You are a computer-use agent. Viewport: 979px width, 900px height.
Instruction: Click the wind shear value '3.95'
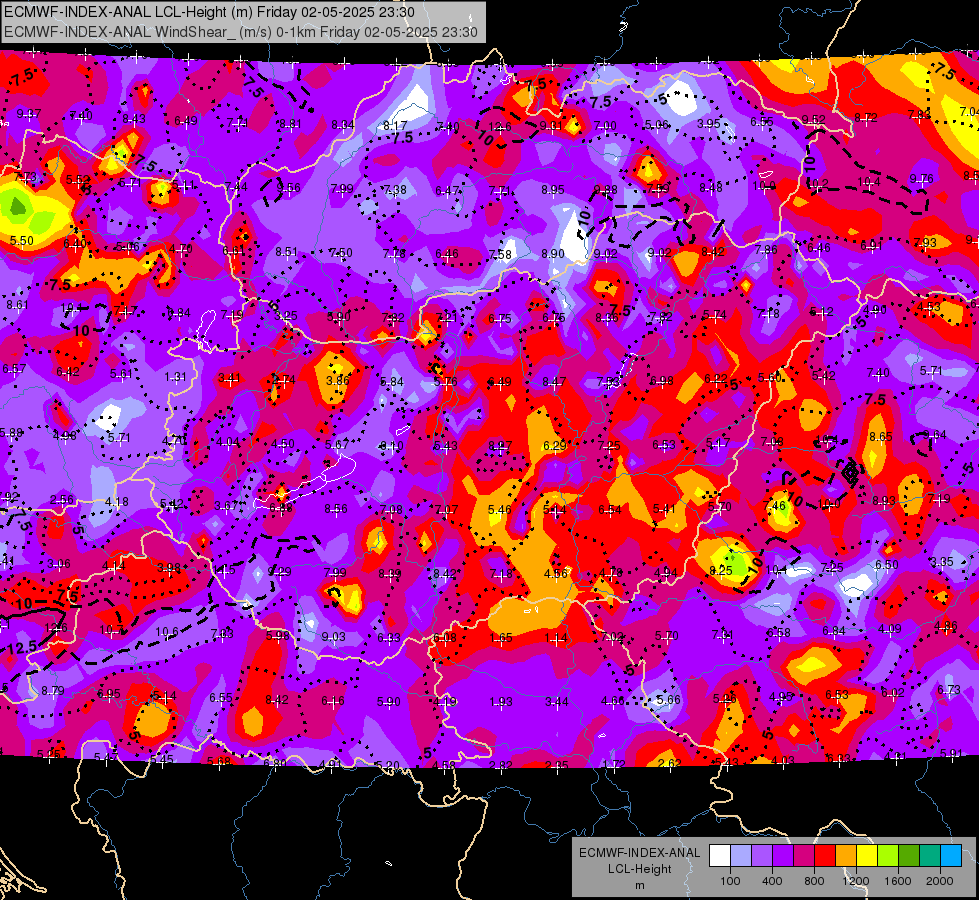709,123
